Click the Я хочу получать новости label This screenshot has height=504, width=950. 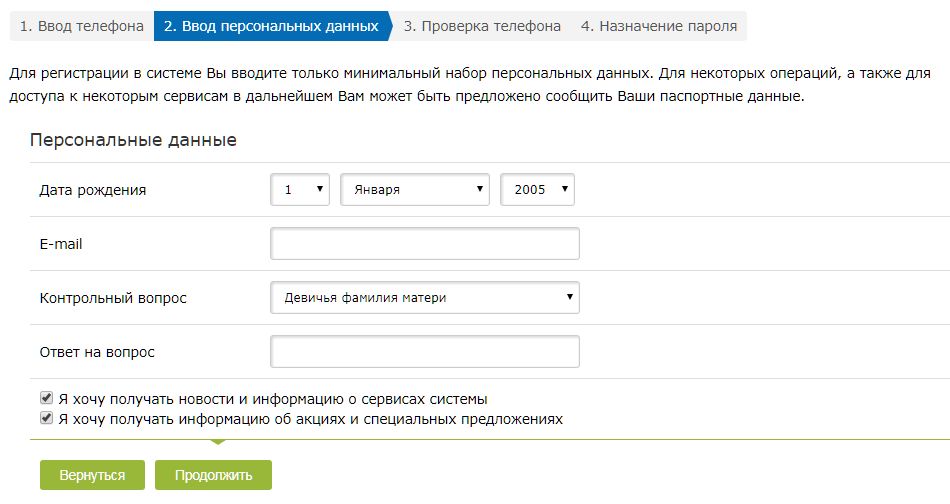272,398
